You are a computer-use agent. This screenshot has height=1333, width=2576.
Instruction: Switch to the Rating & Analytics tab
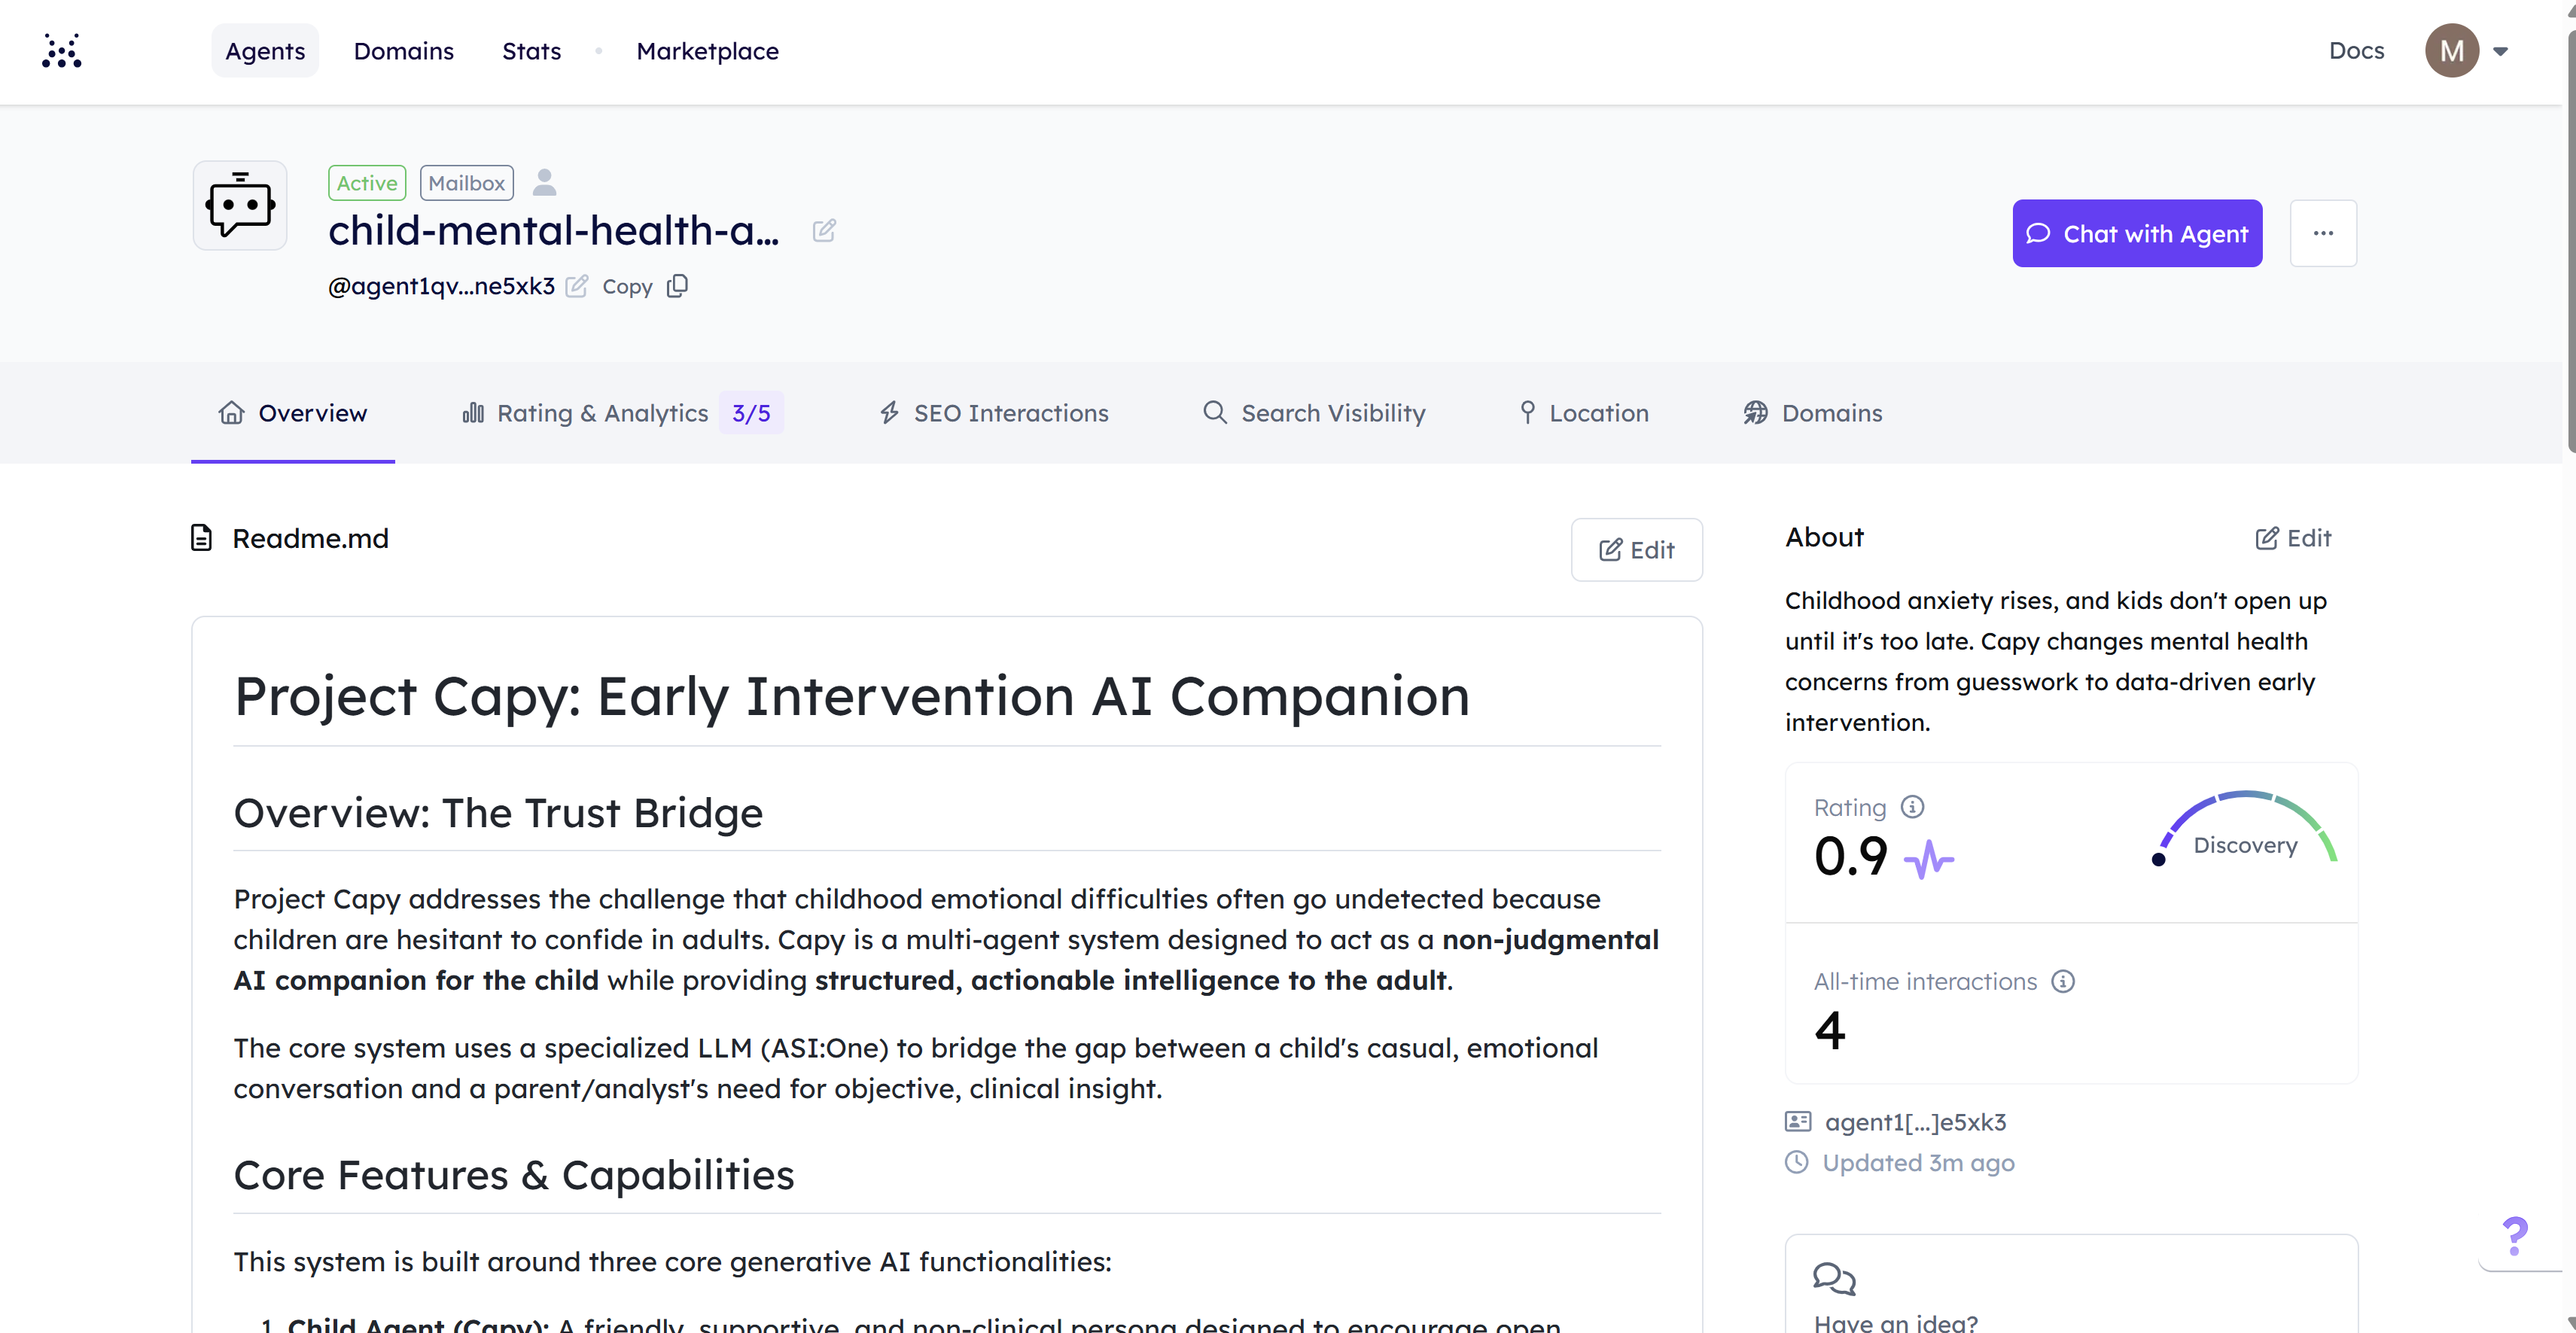point(601,413)
